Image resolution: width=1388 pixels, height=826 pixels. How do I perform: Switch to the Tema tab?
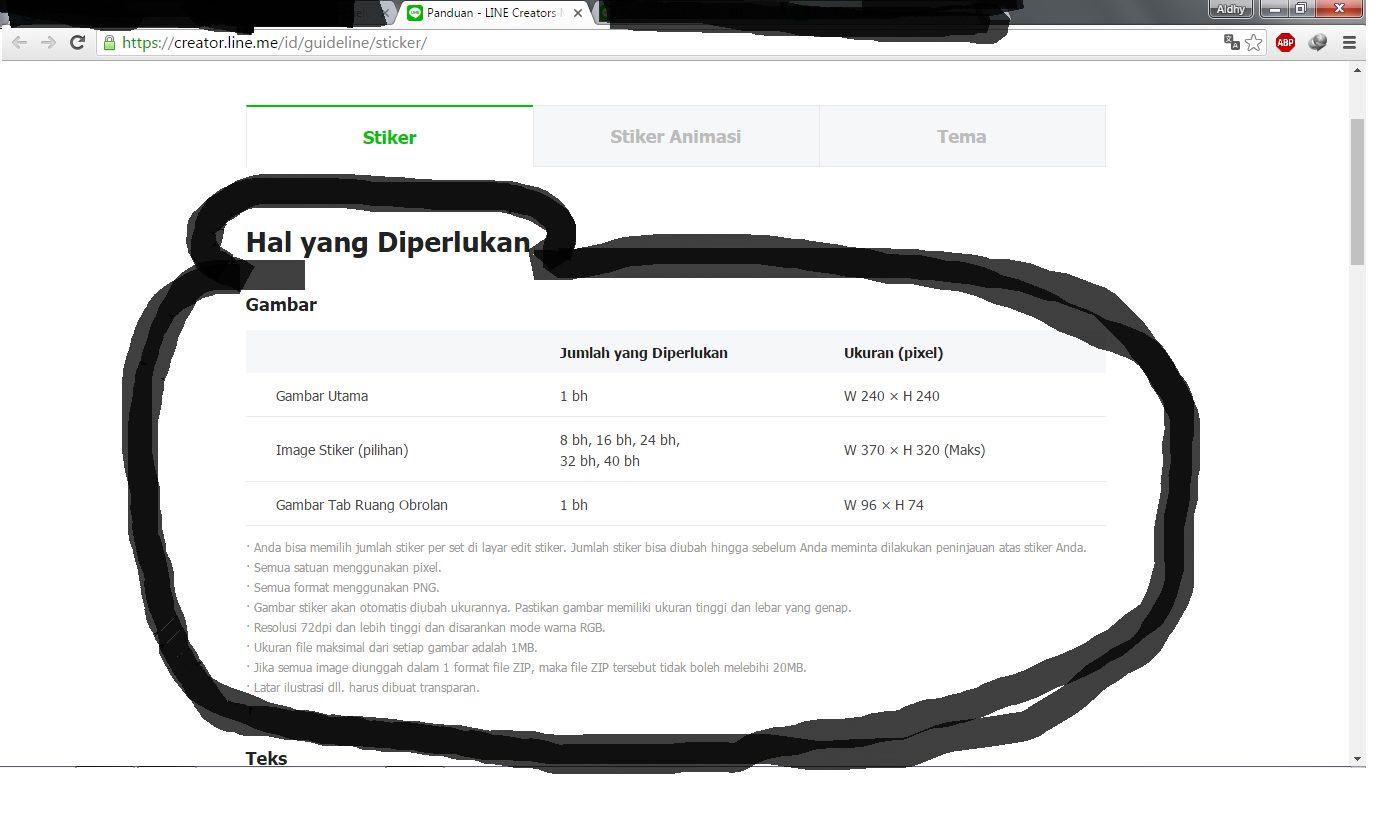tap(962, 137)
